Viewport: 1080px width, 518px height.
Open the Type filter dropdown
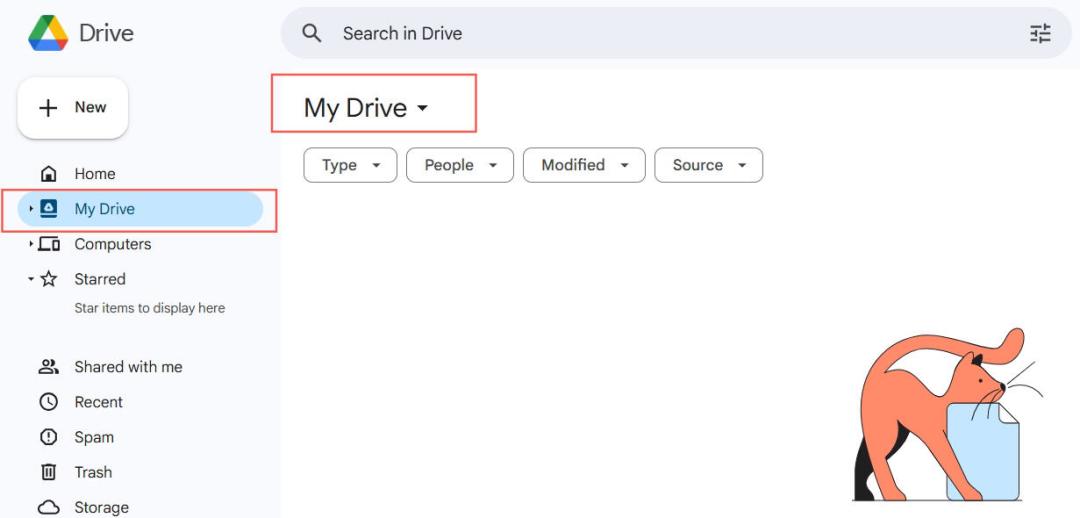pyautogui.click(x=350, y=165)
